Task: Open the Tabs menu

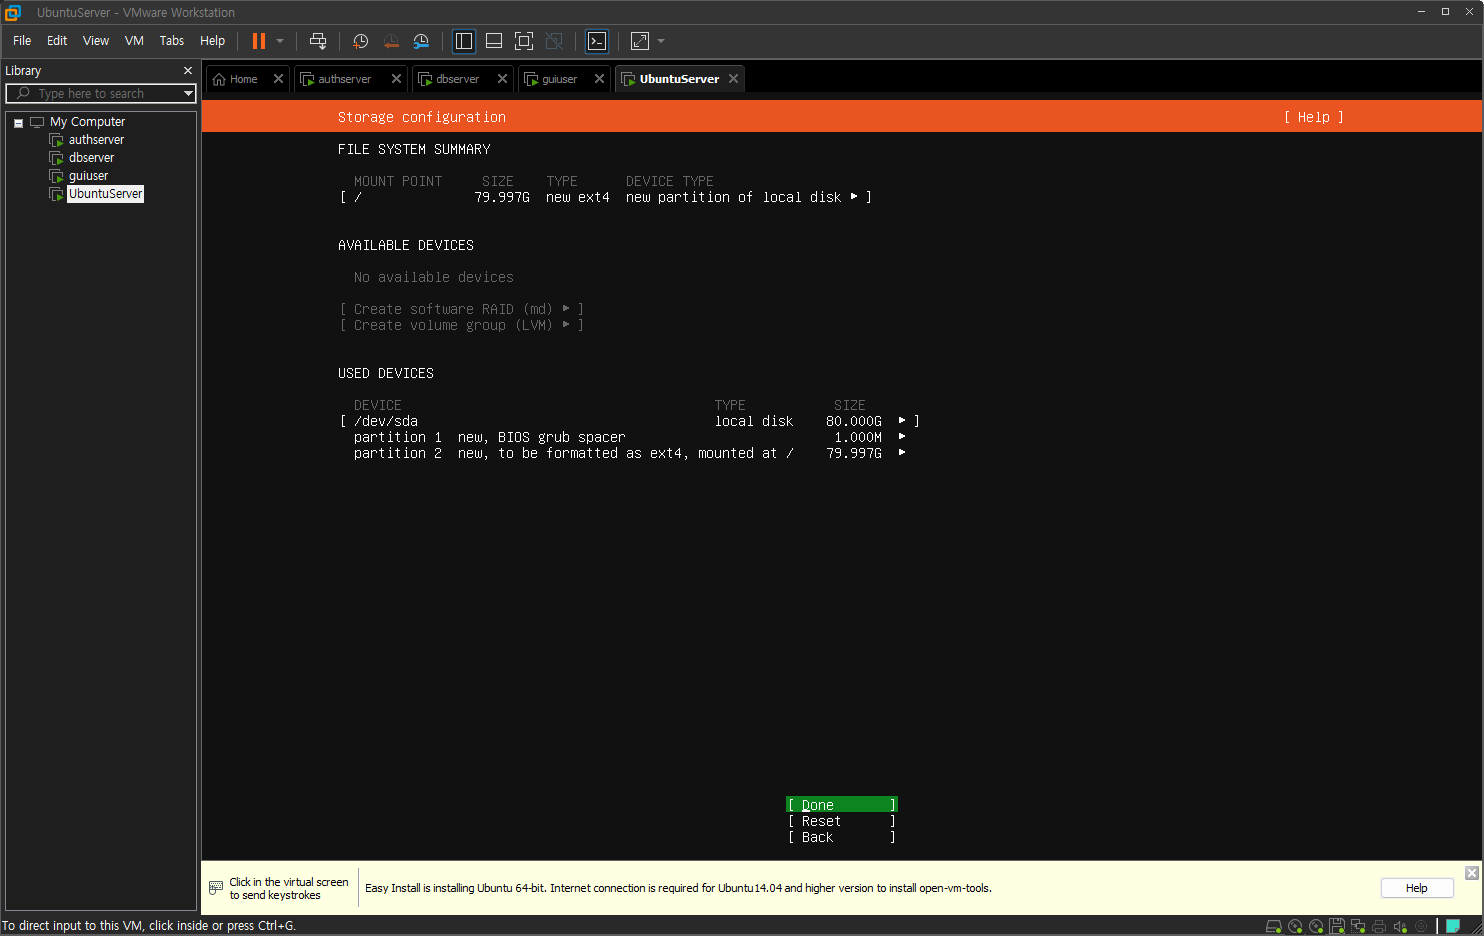Action: 172,41
